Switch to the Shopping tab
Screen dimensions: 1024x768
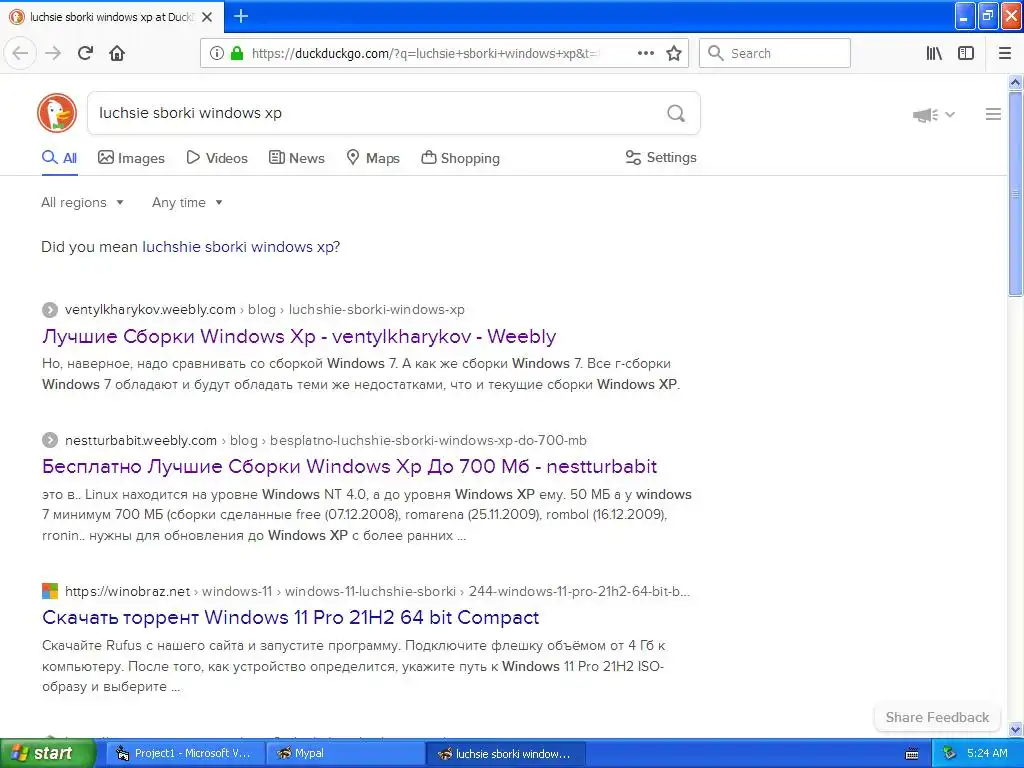pyautogui.click(x=460, y=158)
